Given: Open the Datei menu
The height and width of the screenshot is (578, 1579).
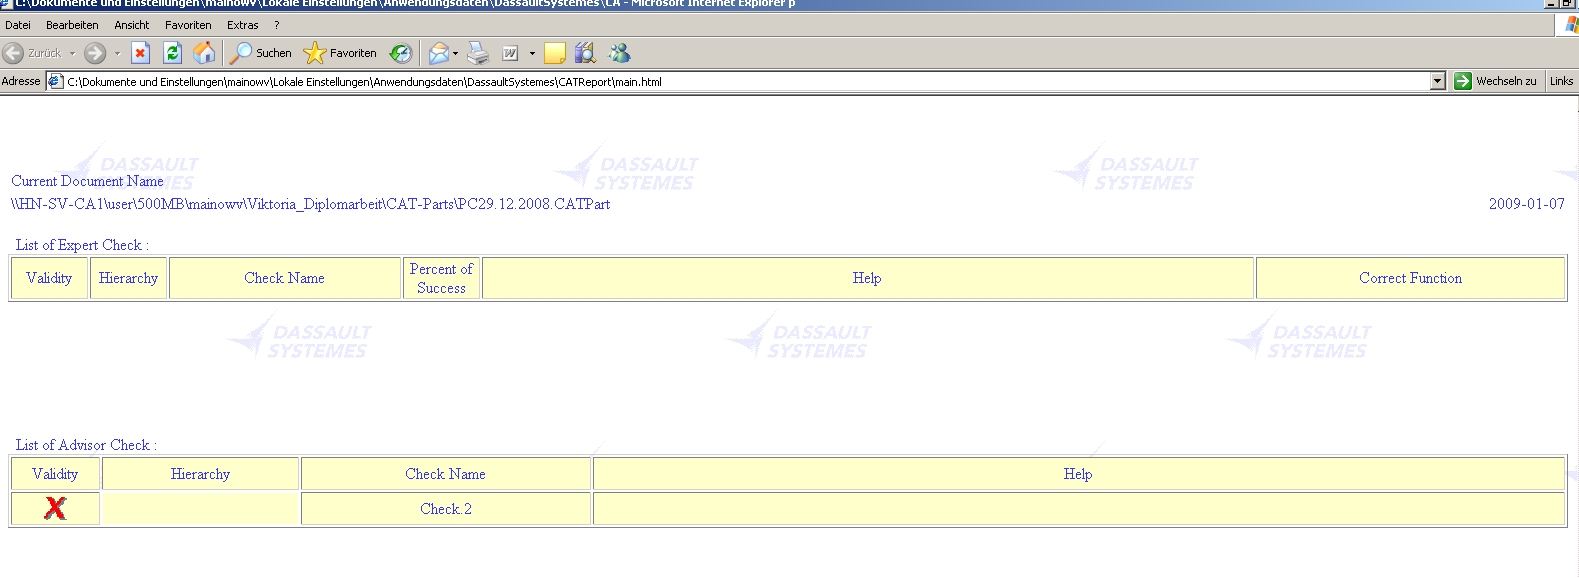Looking at the screenshot, I should (x=18, y=25).
